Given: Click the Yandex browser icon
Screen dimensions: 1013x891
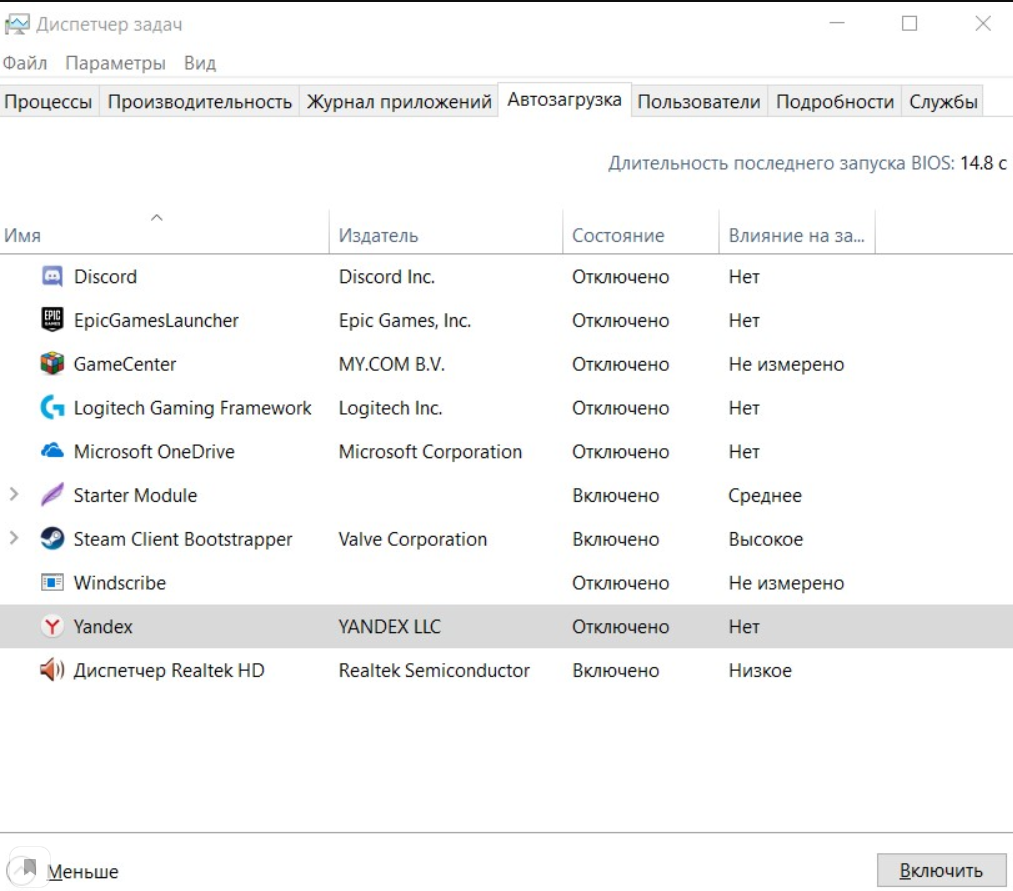Looking at the screenshot, I should point(52,626).
